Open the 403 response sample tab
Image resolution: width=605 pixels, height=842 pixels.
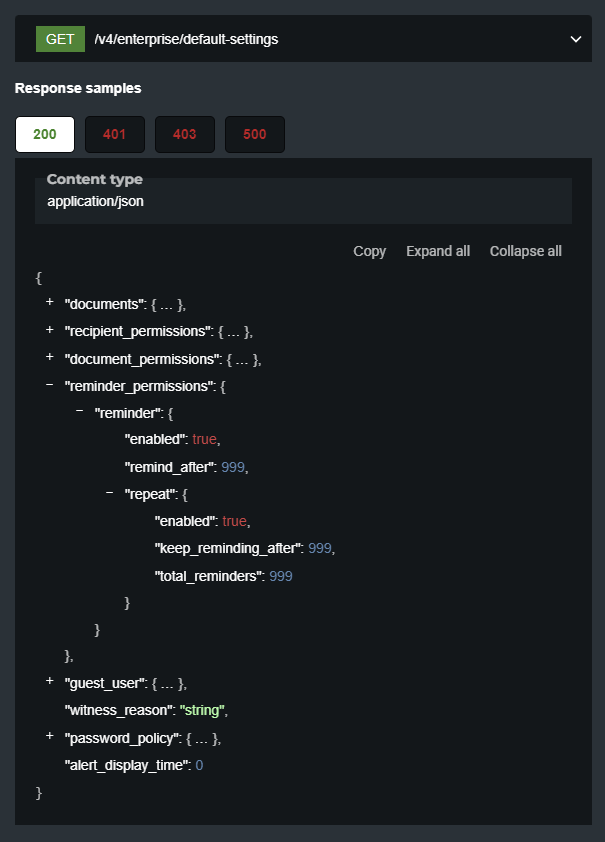(x=185, y=134)
